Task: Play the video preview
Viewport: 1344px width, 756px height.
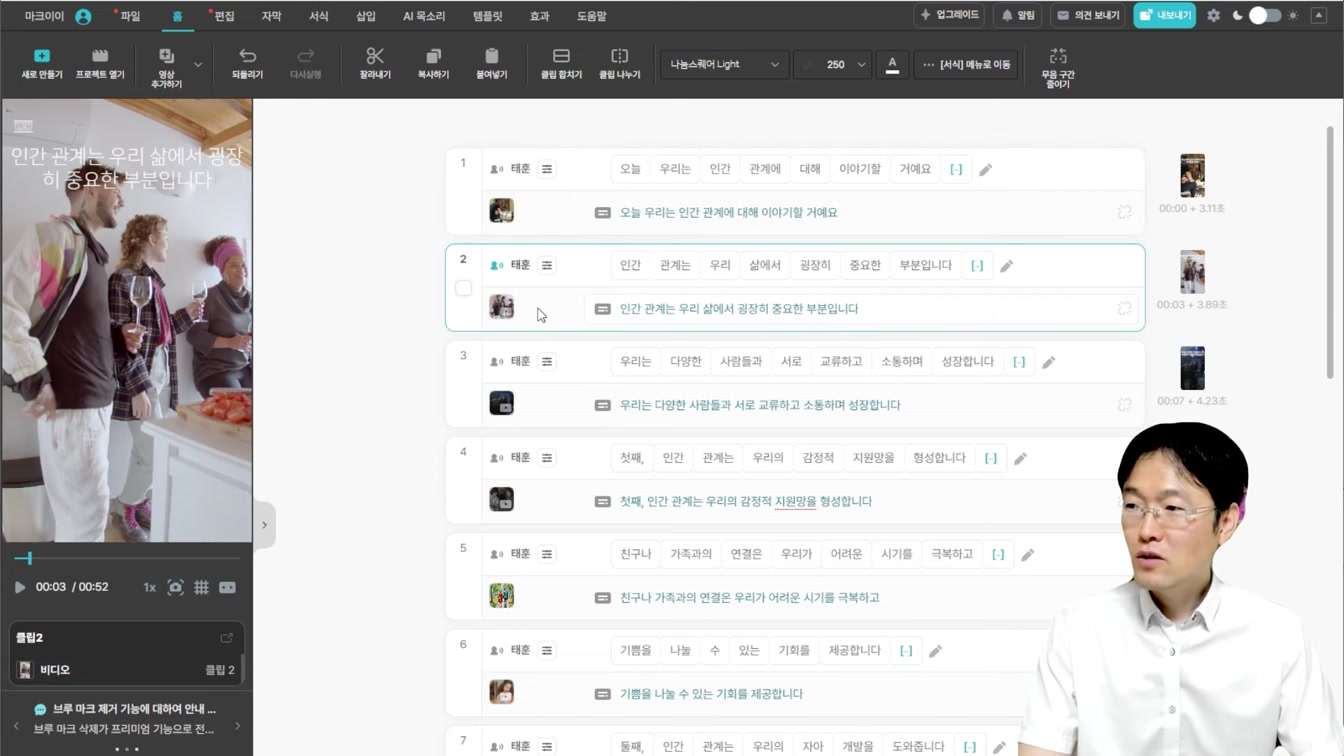Action: click(x=19, y=587)
